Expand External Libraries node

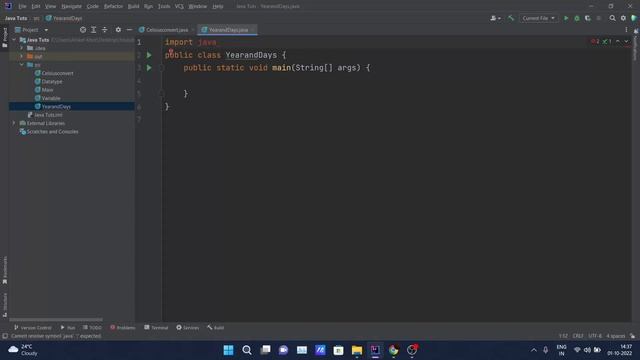coord(14,123)
